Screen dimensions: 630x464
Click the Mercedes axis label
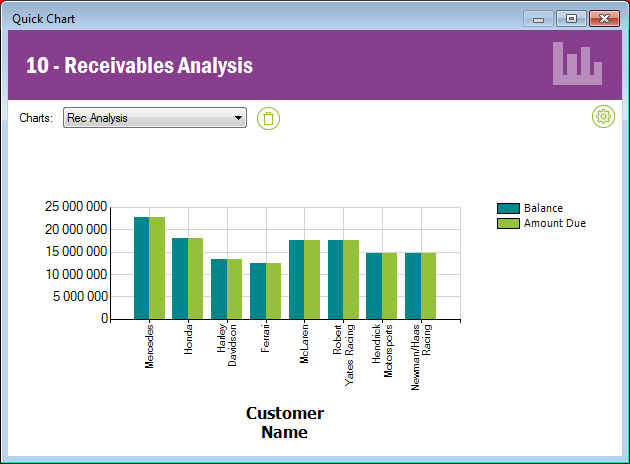[x=149, y=347]
